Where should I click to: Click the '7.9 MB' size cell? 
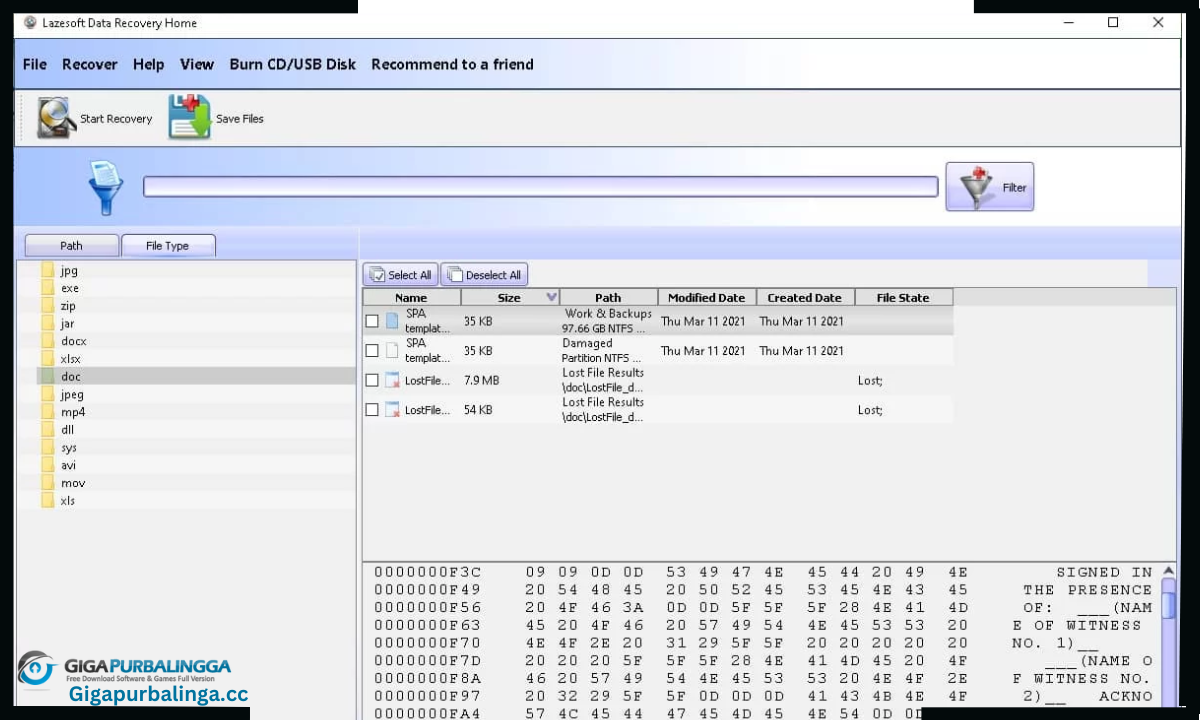482,381
